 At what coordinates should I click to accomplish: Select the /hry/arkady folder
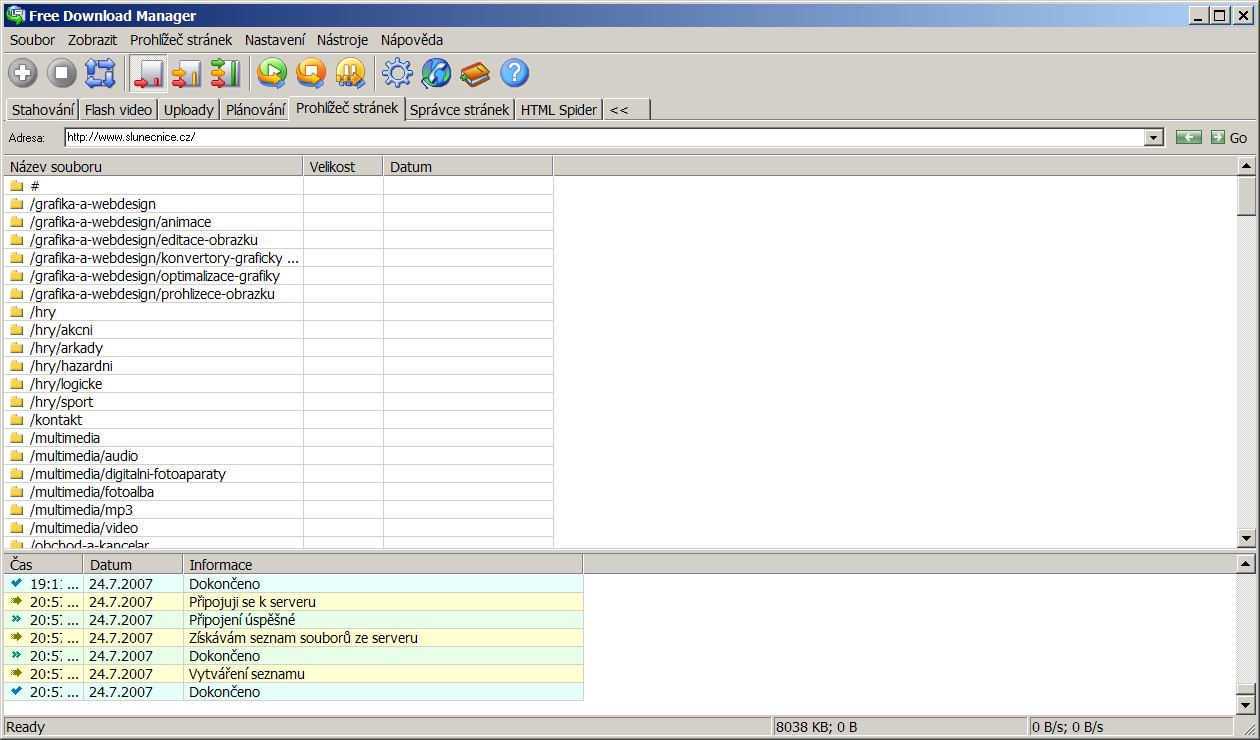point(279,348)
